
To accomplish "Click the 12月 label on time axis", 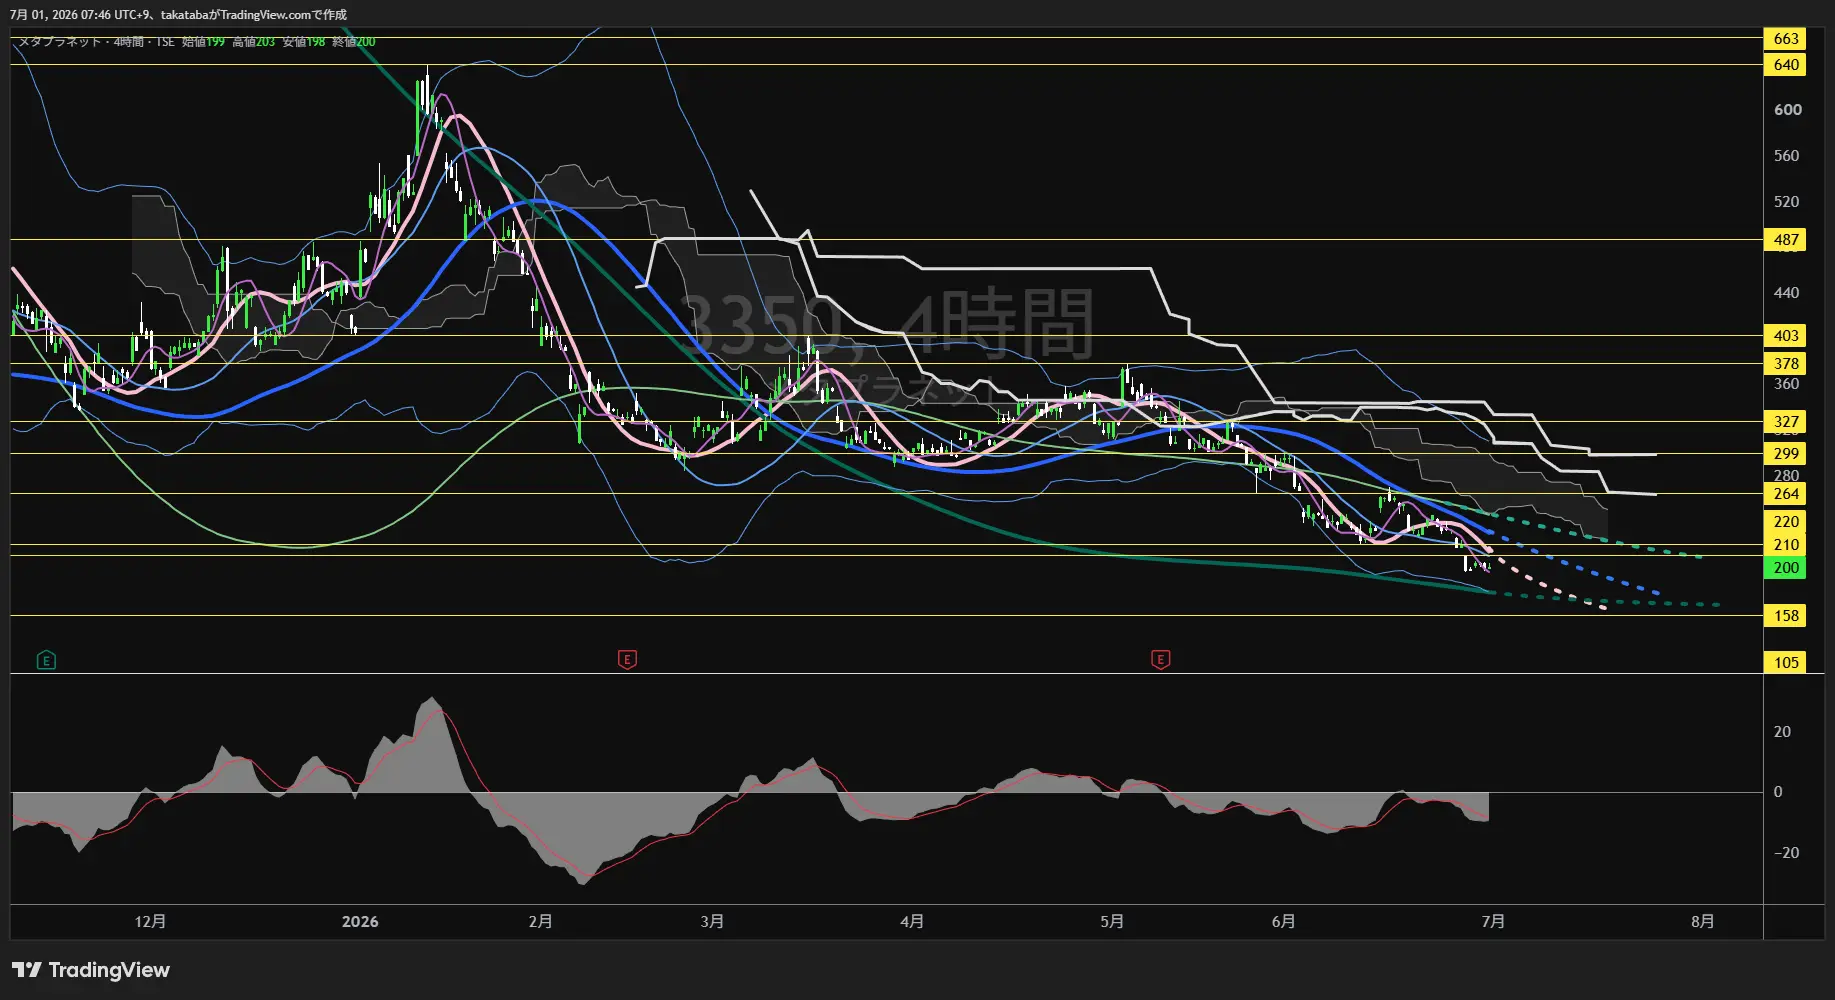I will point(150,922).
